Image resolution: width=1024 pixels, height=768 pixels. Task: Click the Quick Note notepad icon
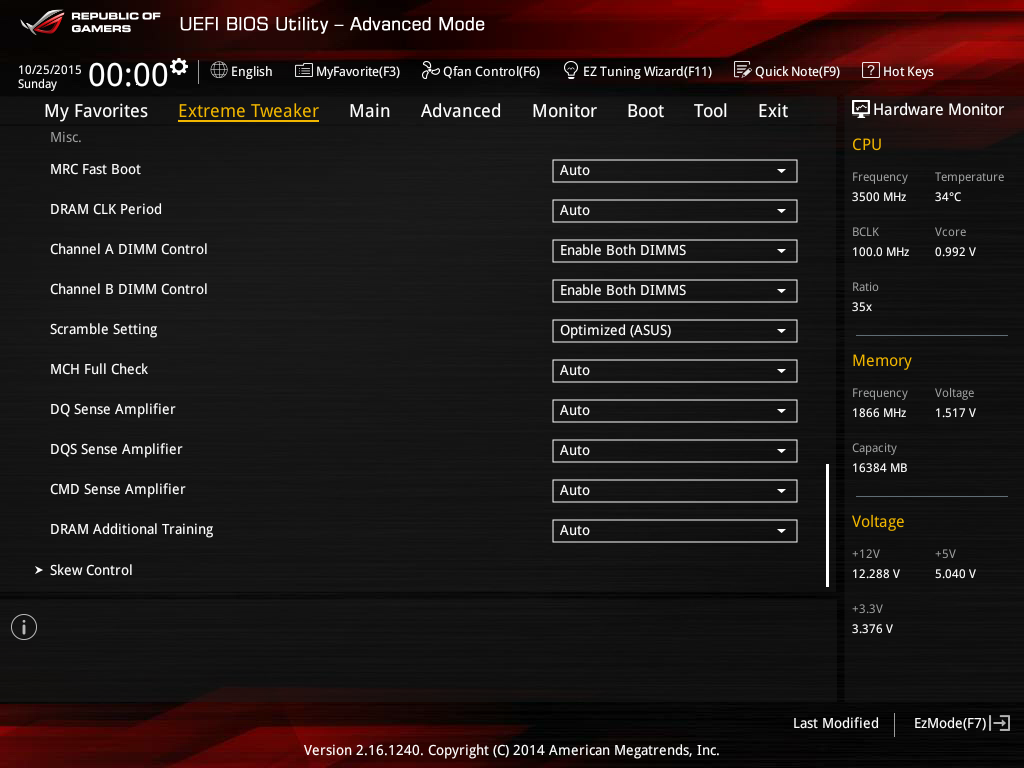(x=743, y=70)
